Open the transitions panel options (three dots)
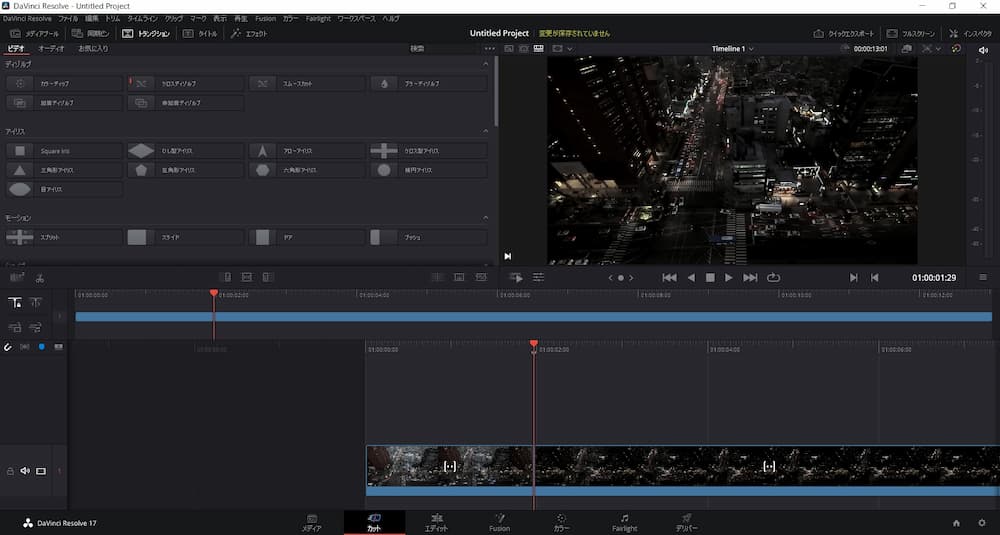The height and width of the screenshot is (535, 1000). pyautogui.click(x=489, y=48)
